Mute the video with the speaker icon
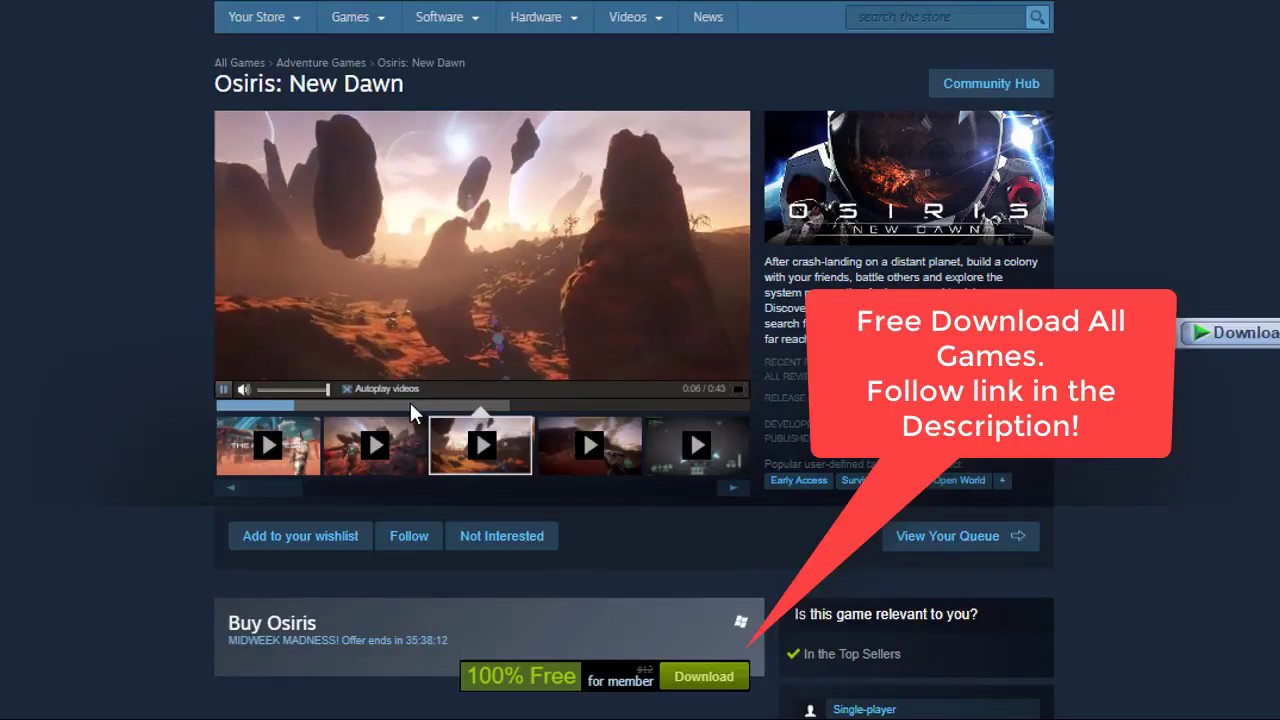This screenshot has width=1280, height=720. click(244, 389)
